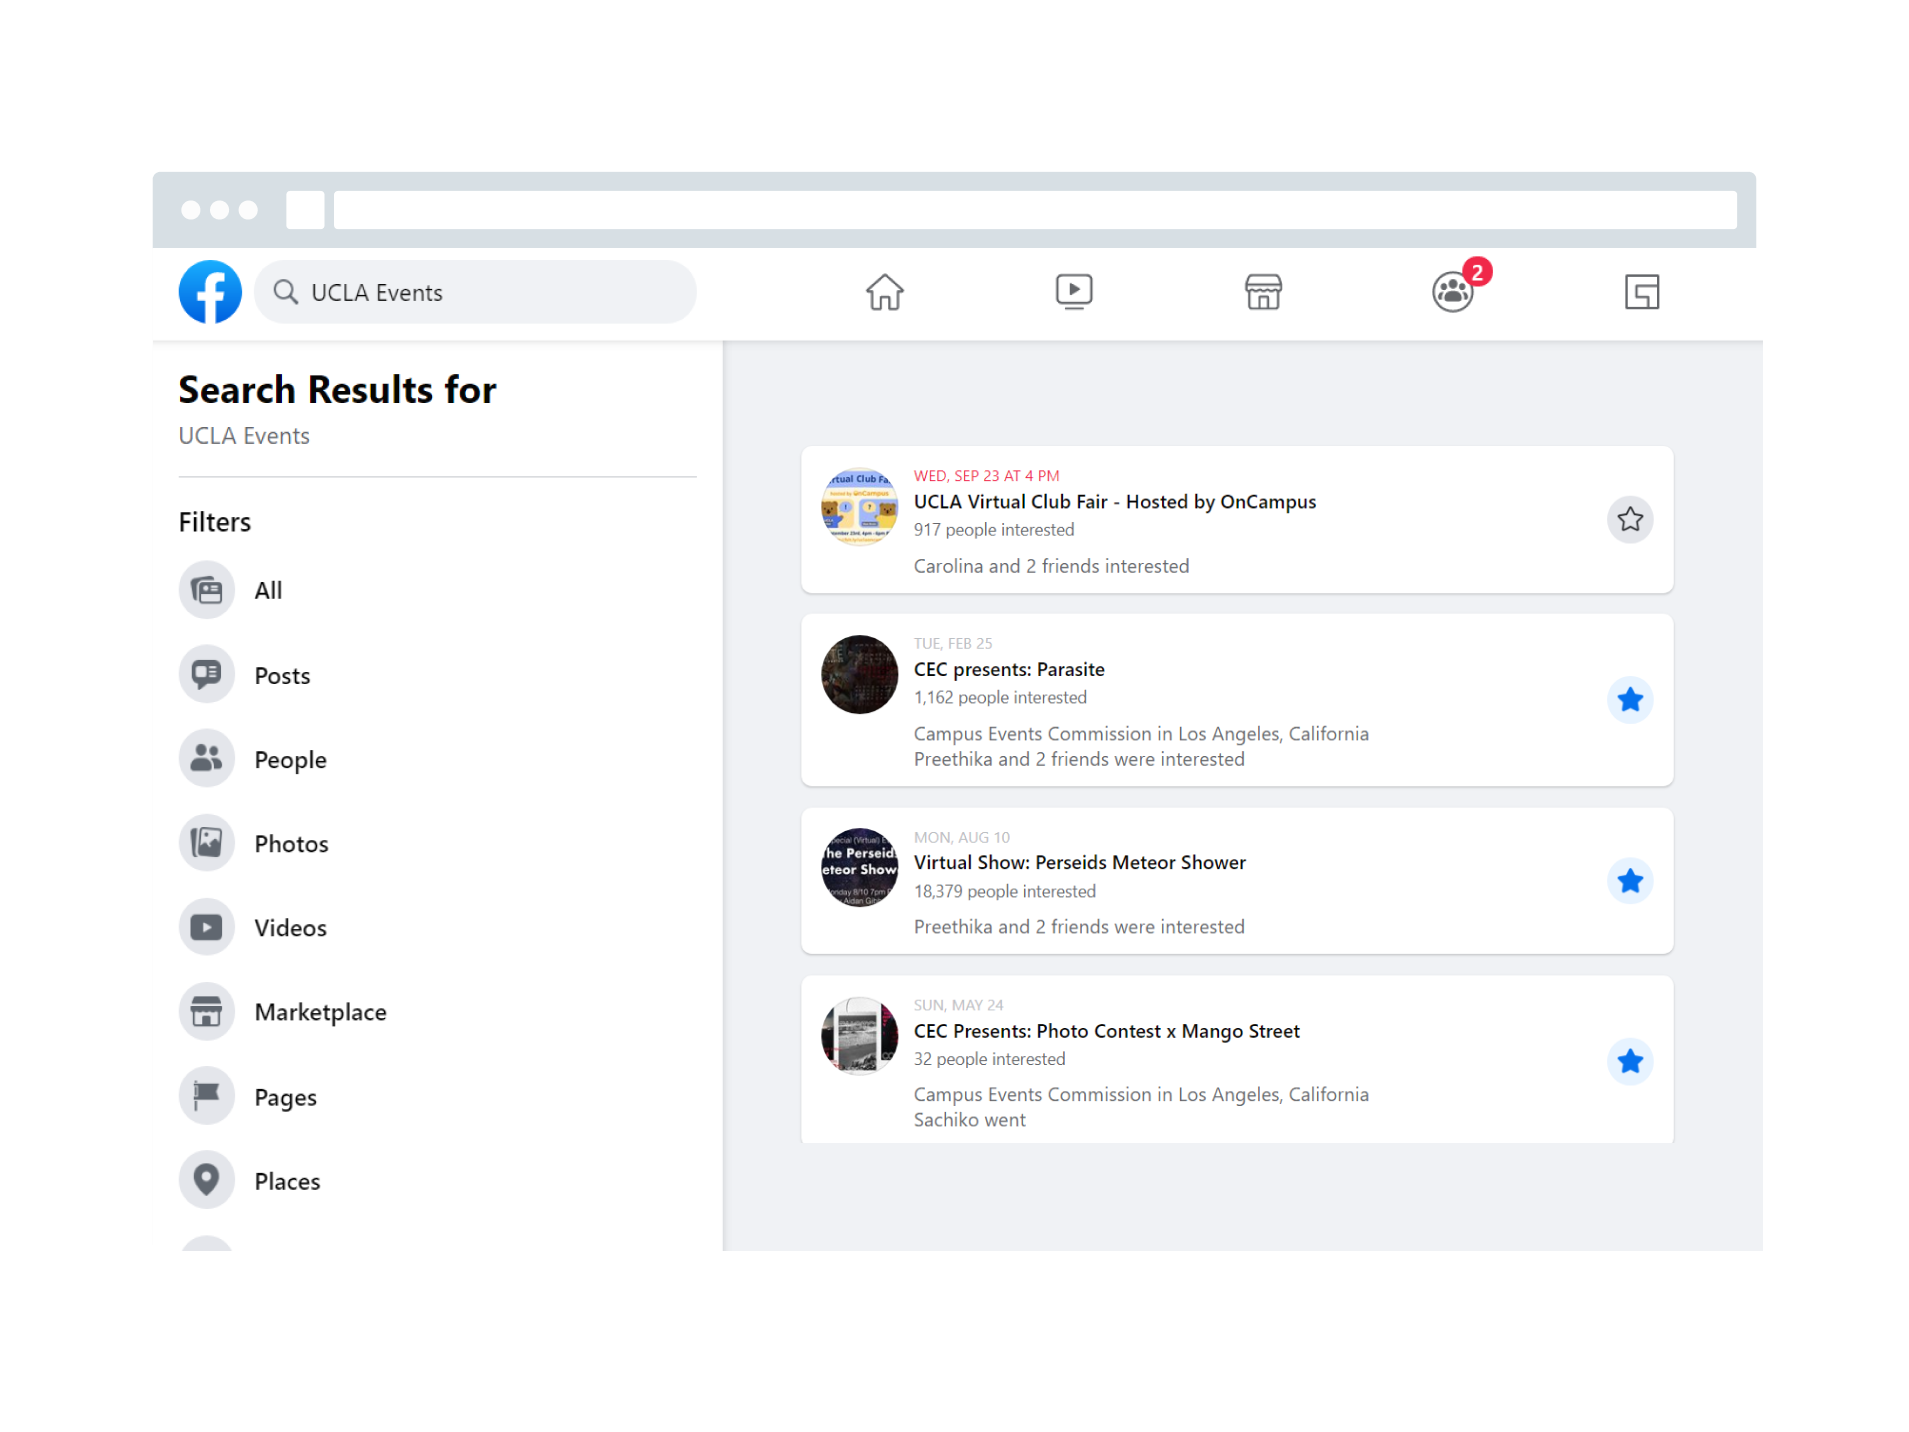The height and width of the screenshot is (1432, 1909).
Task: Select the Places filter label
Action: [287, 1181]
